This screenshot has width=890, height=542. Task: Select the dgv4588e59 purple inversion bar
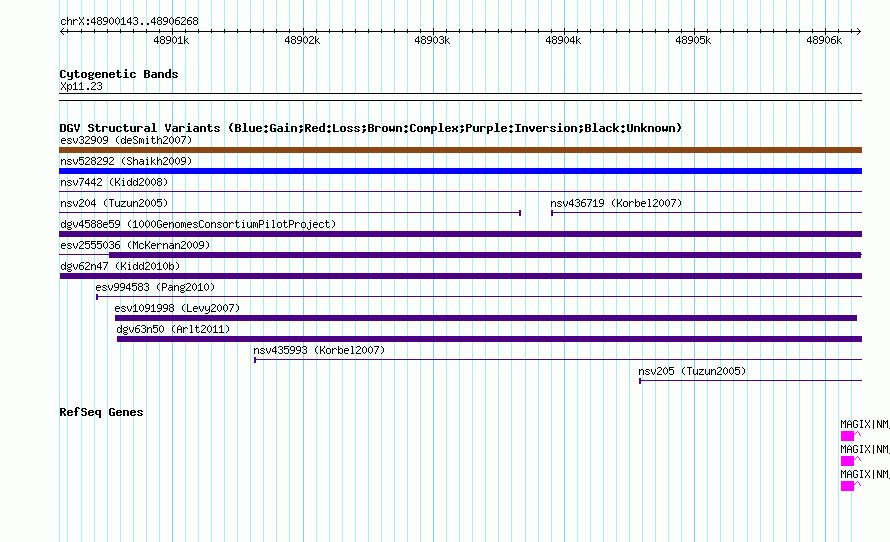tap(460, 234)
